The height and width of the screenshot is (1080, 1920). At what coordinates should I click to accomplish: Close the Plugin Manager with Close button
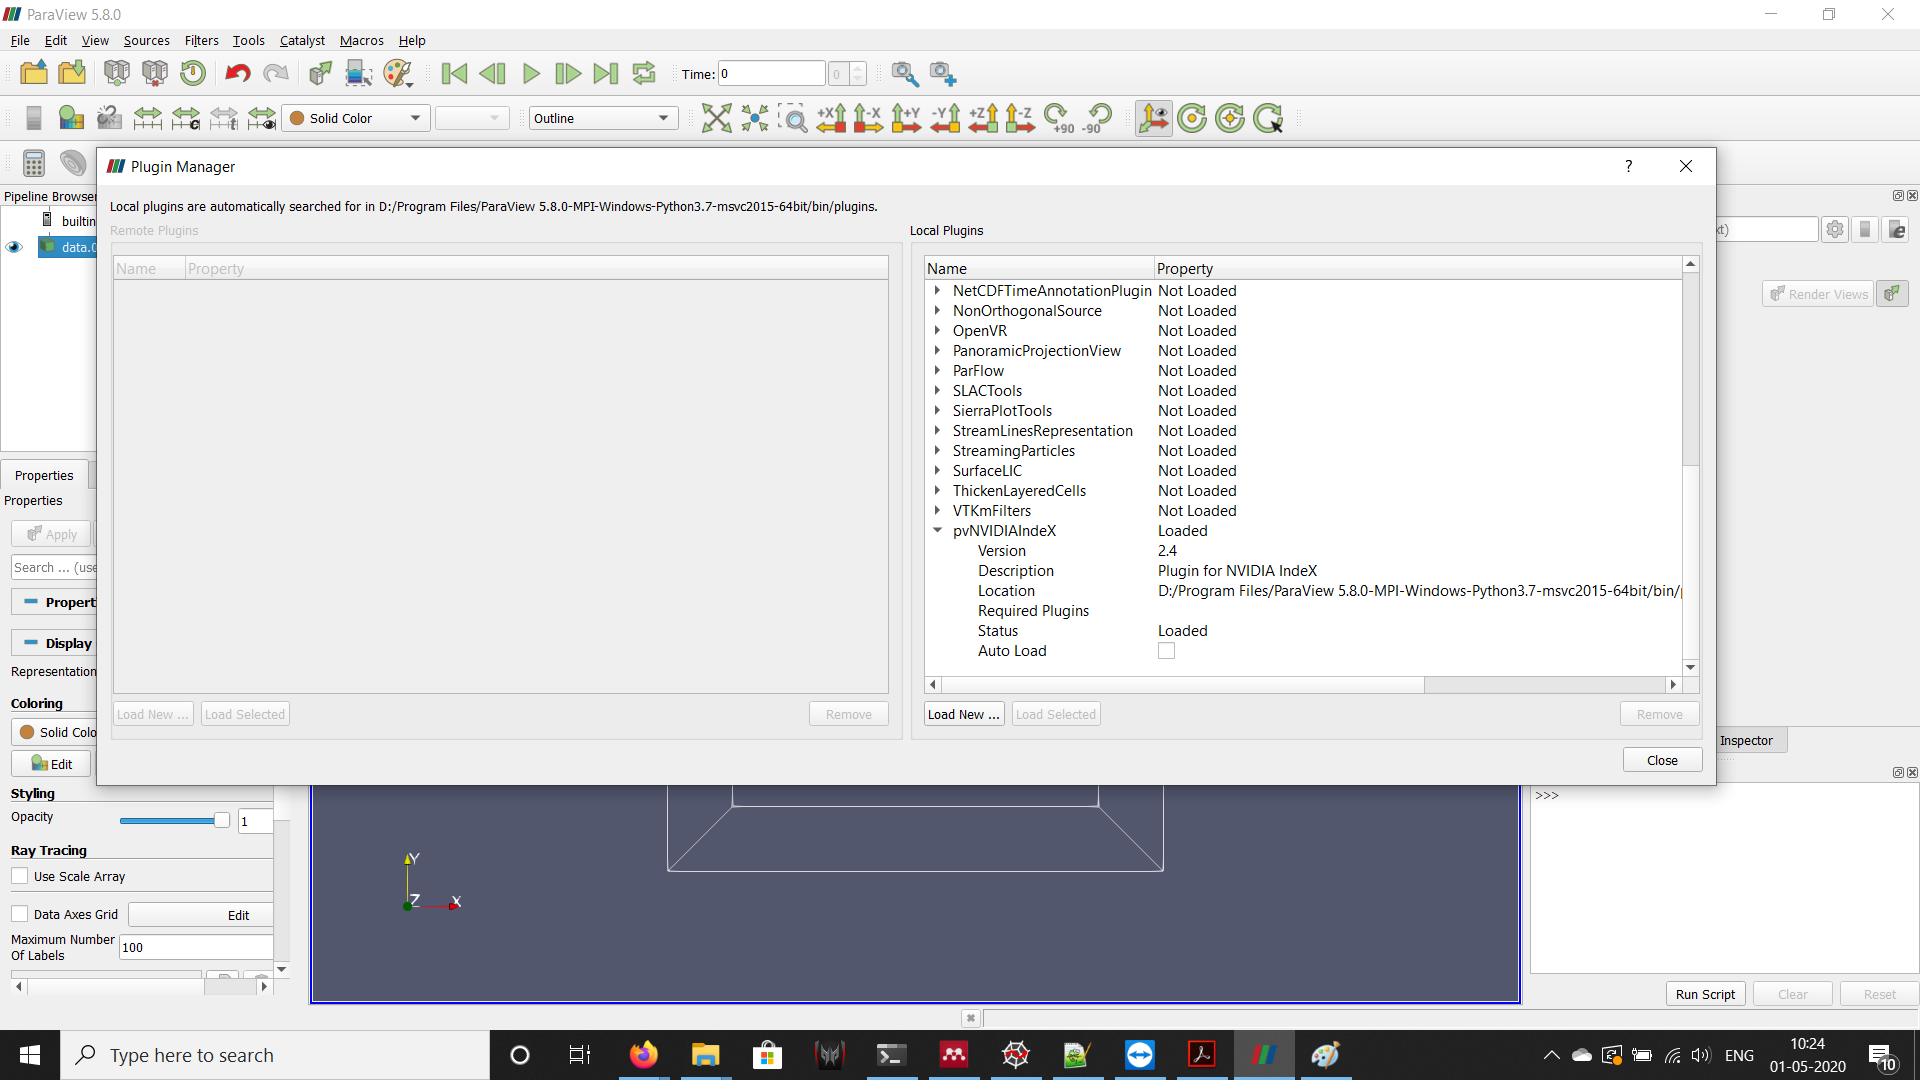click(x=1662, y=760)
